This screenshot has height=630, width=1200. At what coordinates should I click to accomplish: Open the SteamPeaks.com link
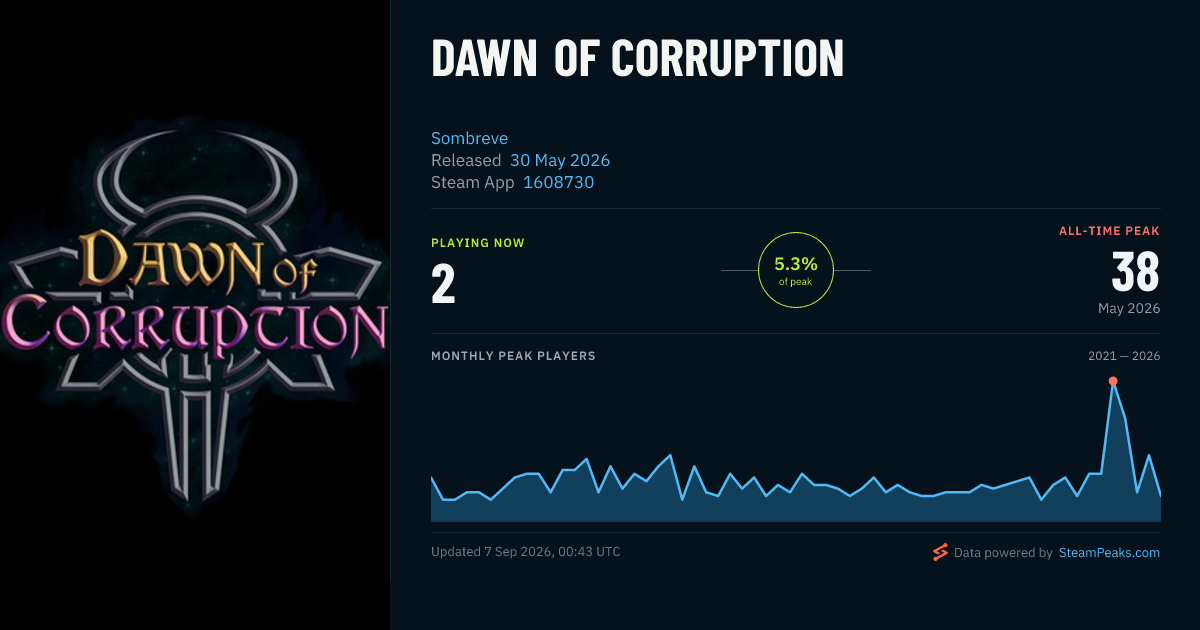[1109, 552]
